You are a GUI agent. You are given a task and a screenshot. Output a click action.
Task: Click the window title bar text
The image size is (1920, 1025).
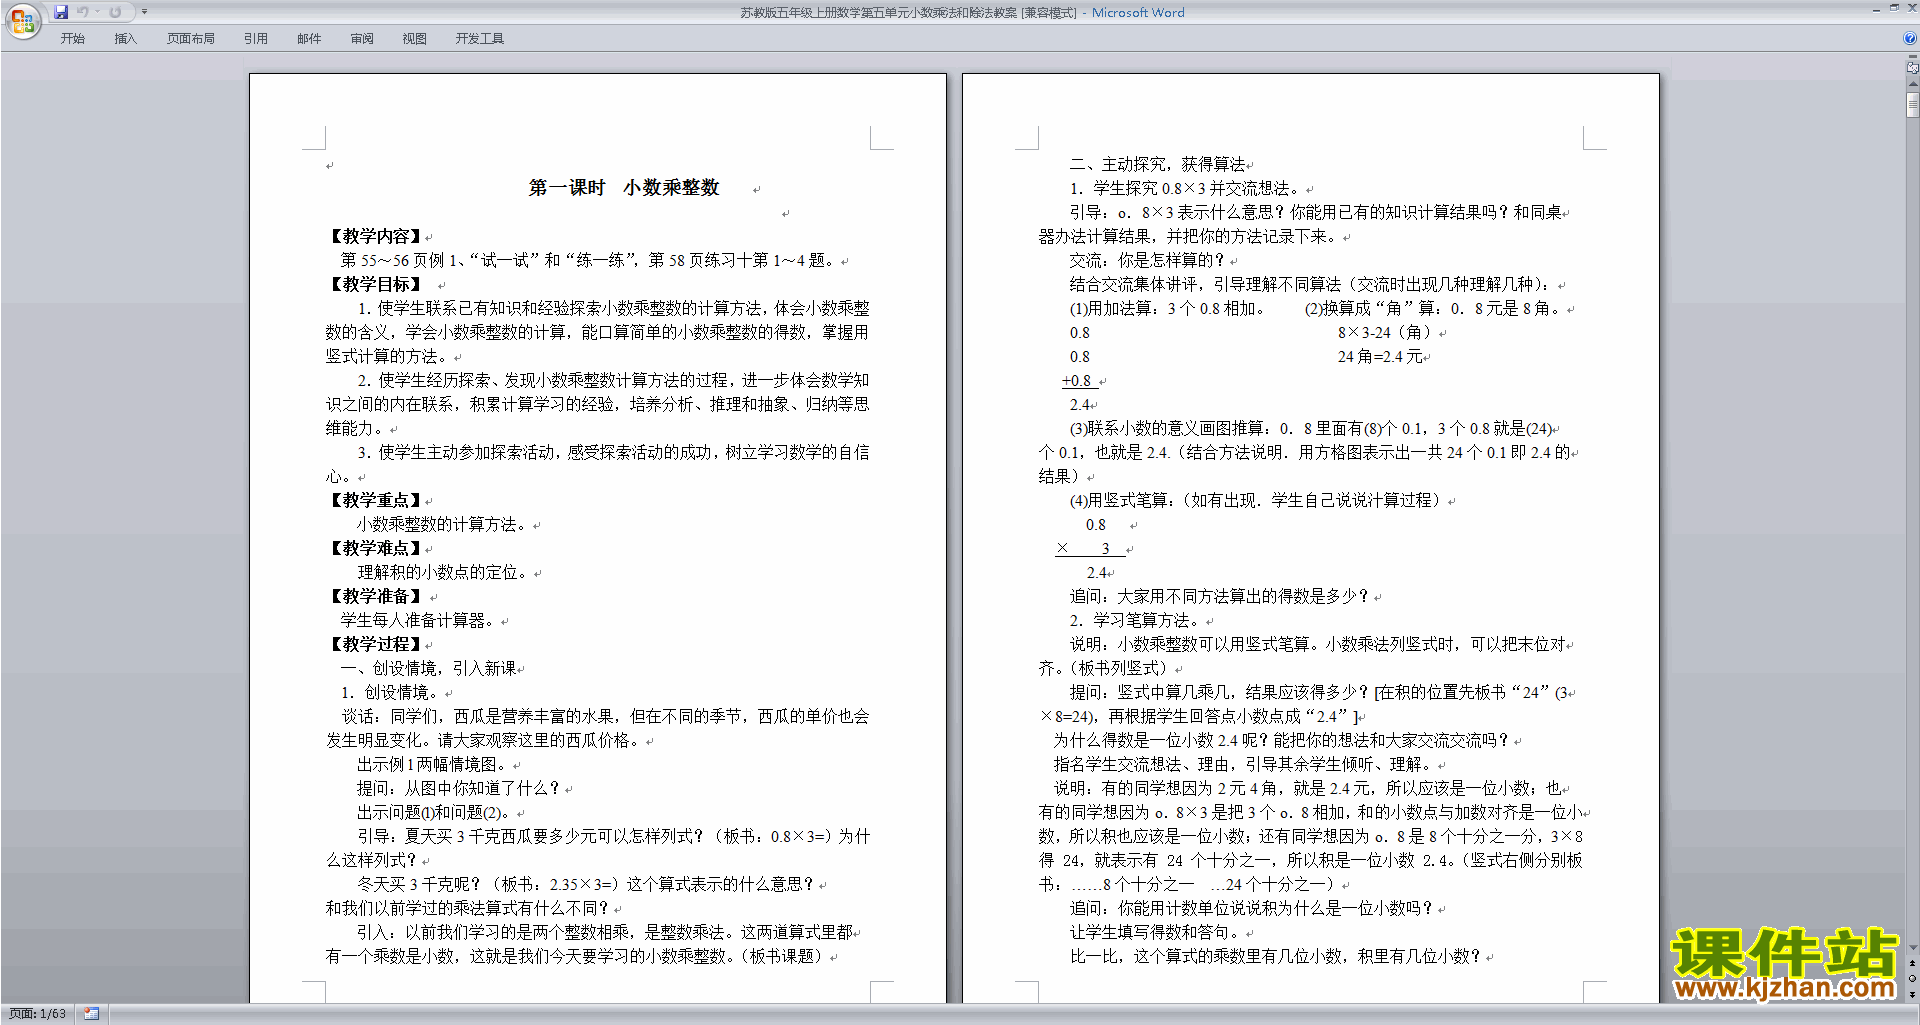click(962, 13)
